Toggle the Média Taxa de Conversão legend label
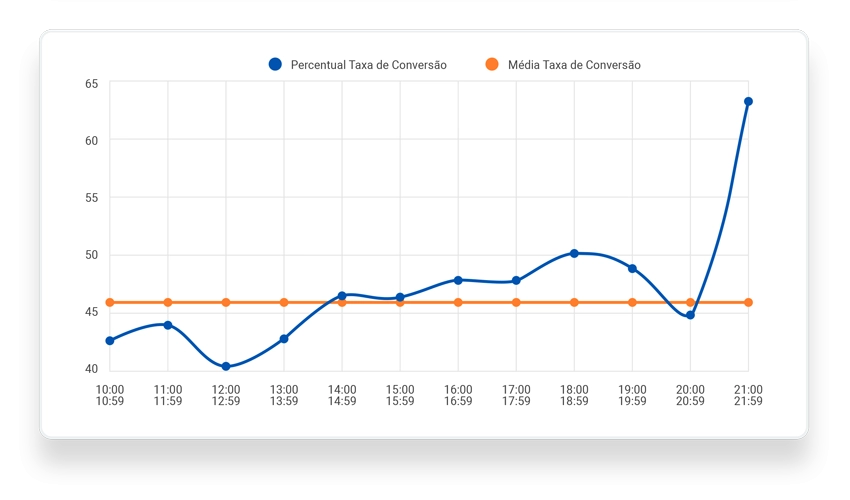Screen dimensions: 850x500 click(x=574, y=65)
